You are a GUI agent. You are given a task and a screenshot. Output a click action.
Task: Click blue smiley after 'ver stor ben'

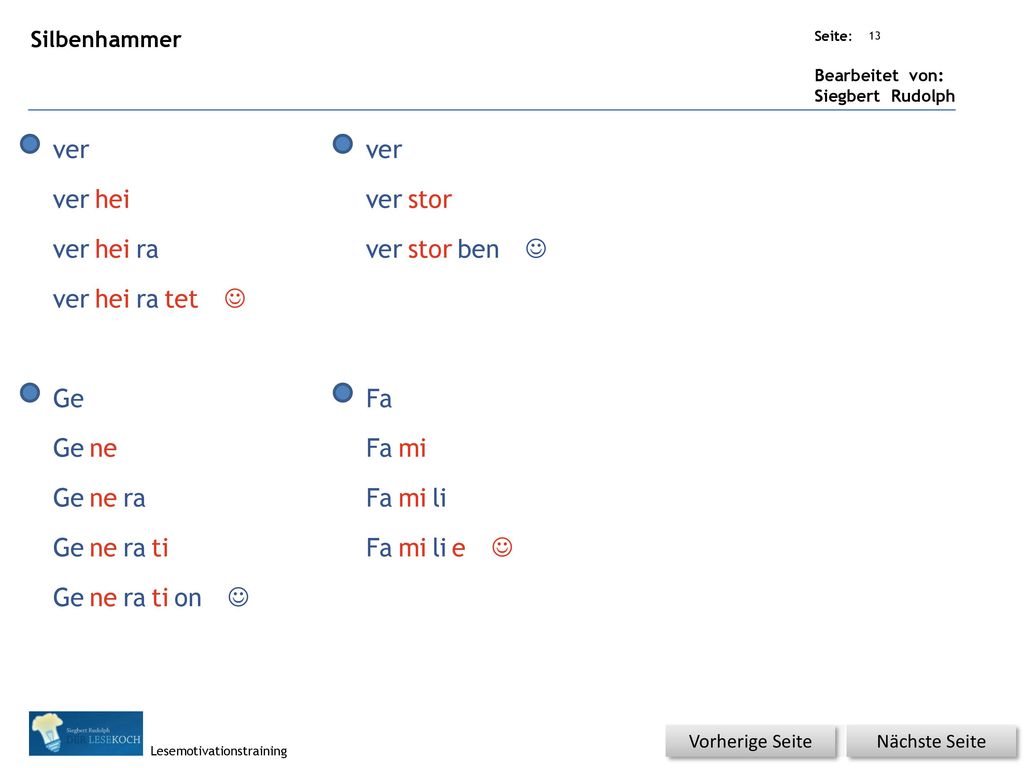coord(536,249)
